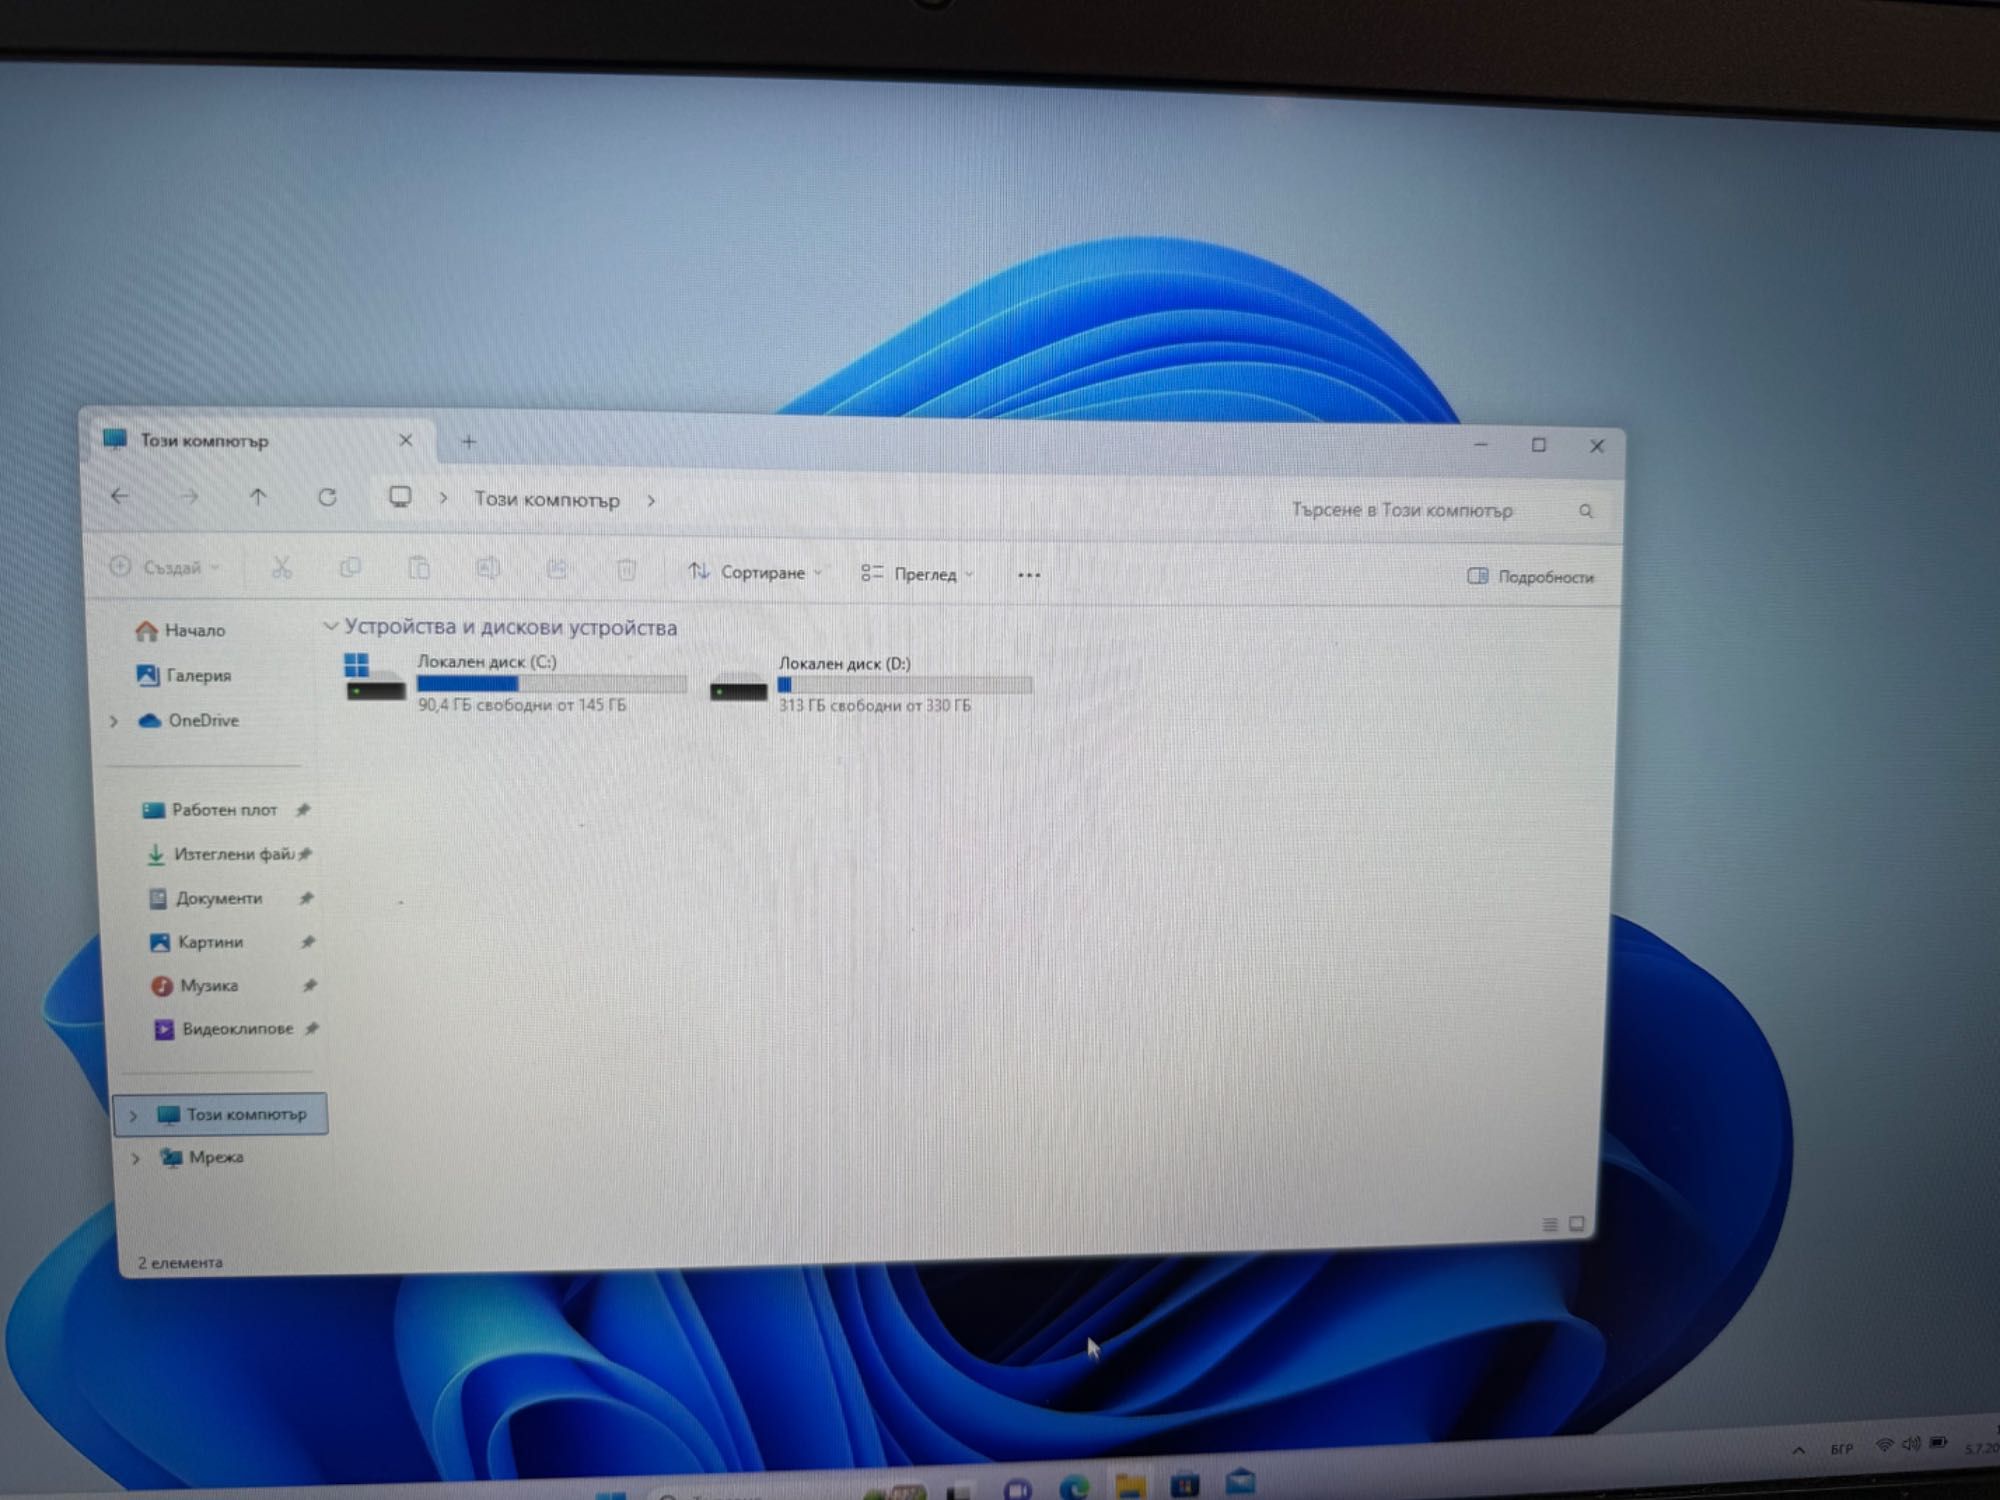2000x1500 pixels.
Task: Open Microsoft Store from the taskbar
Action: [x=1185, y=1484]
